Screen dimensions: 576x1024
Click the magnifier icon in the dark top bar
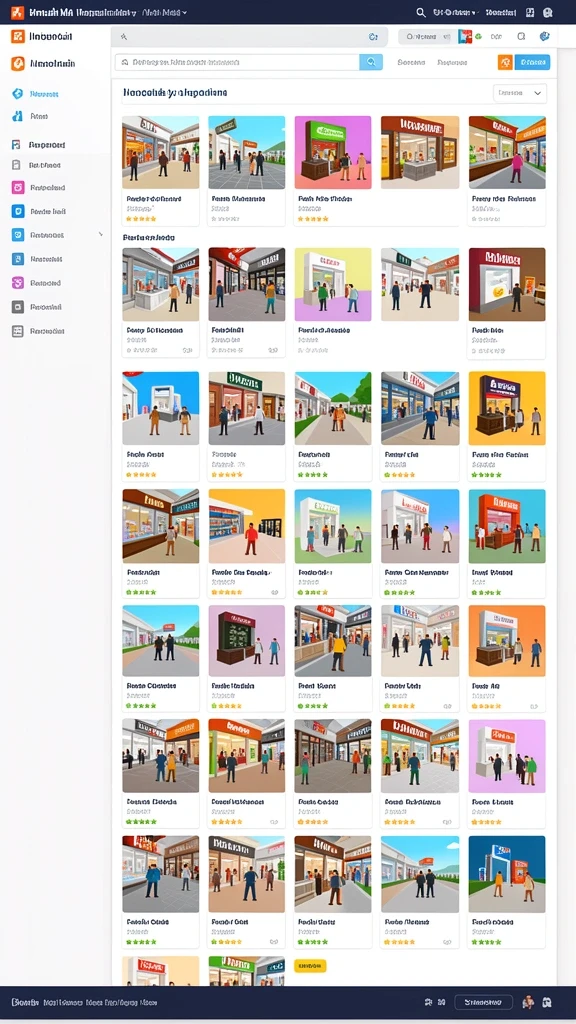[x=421, y=12]
